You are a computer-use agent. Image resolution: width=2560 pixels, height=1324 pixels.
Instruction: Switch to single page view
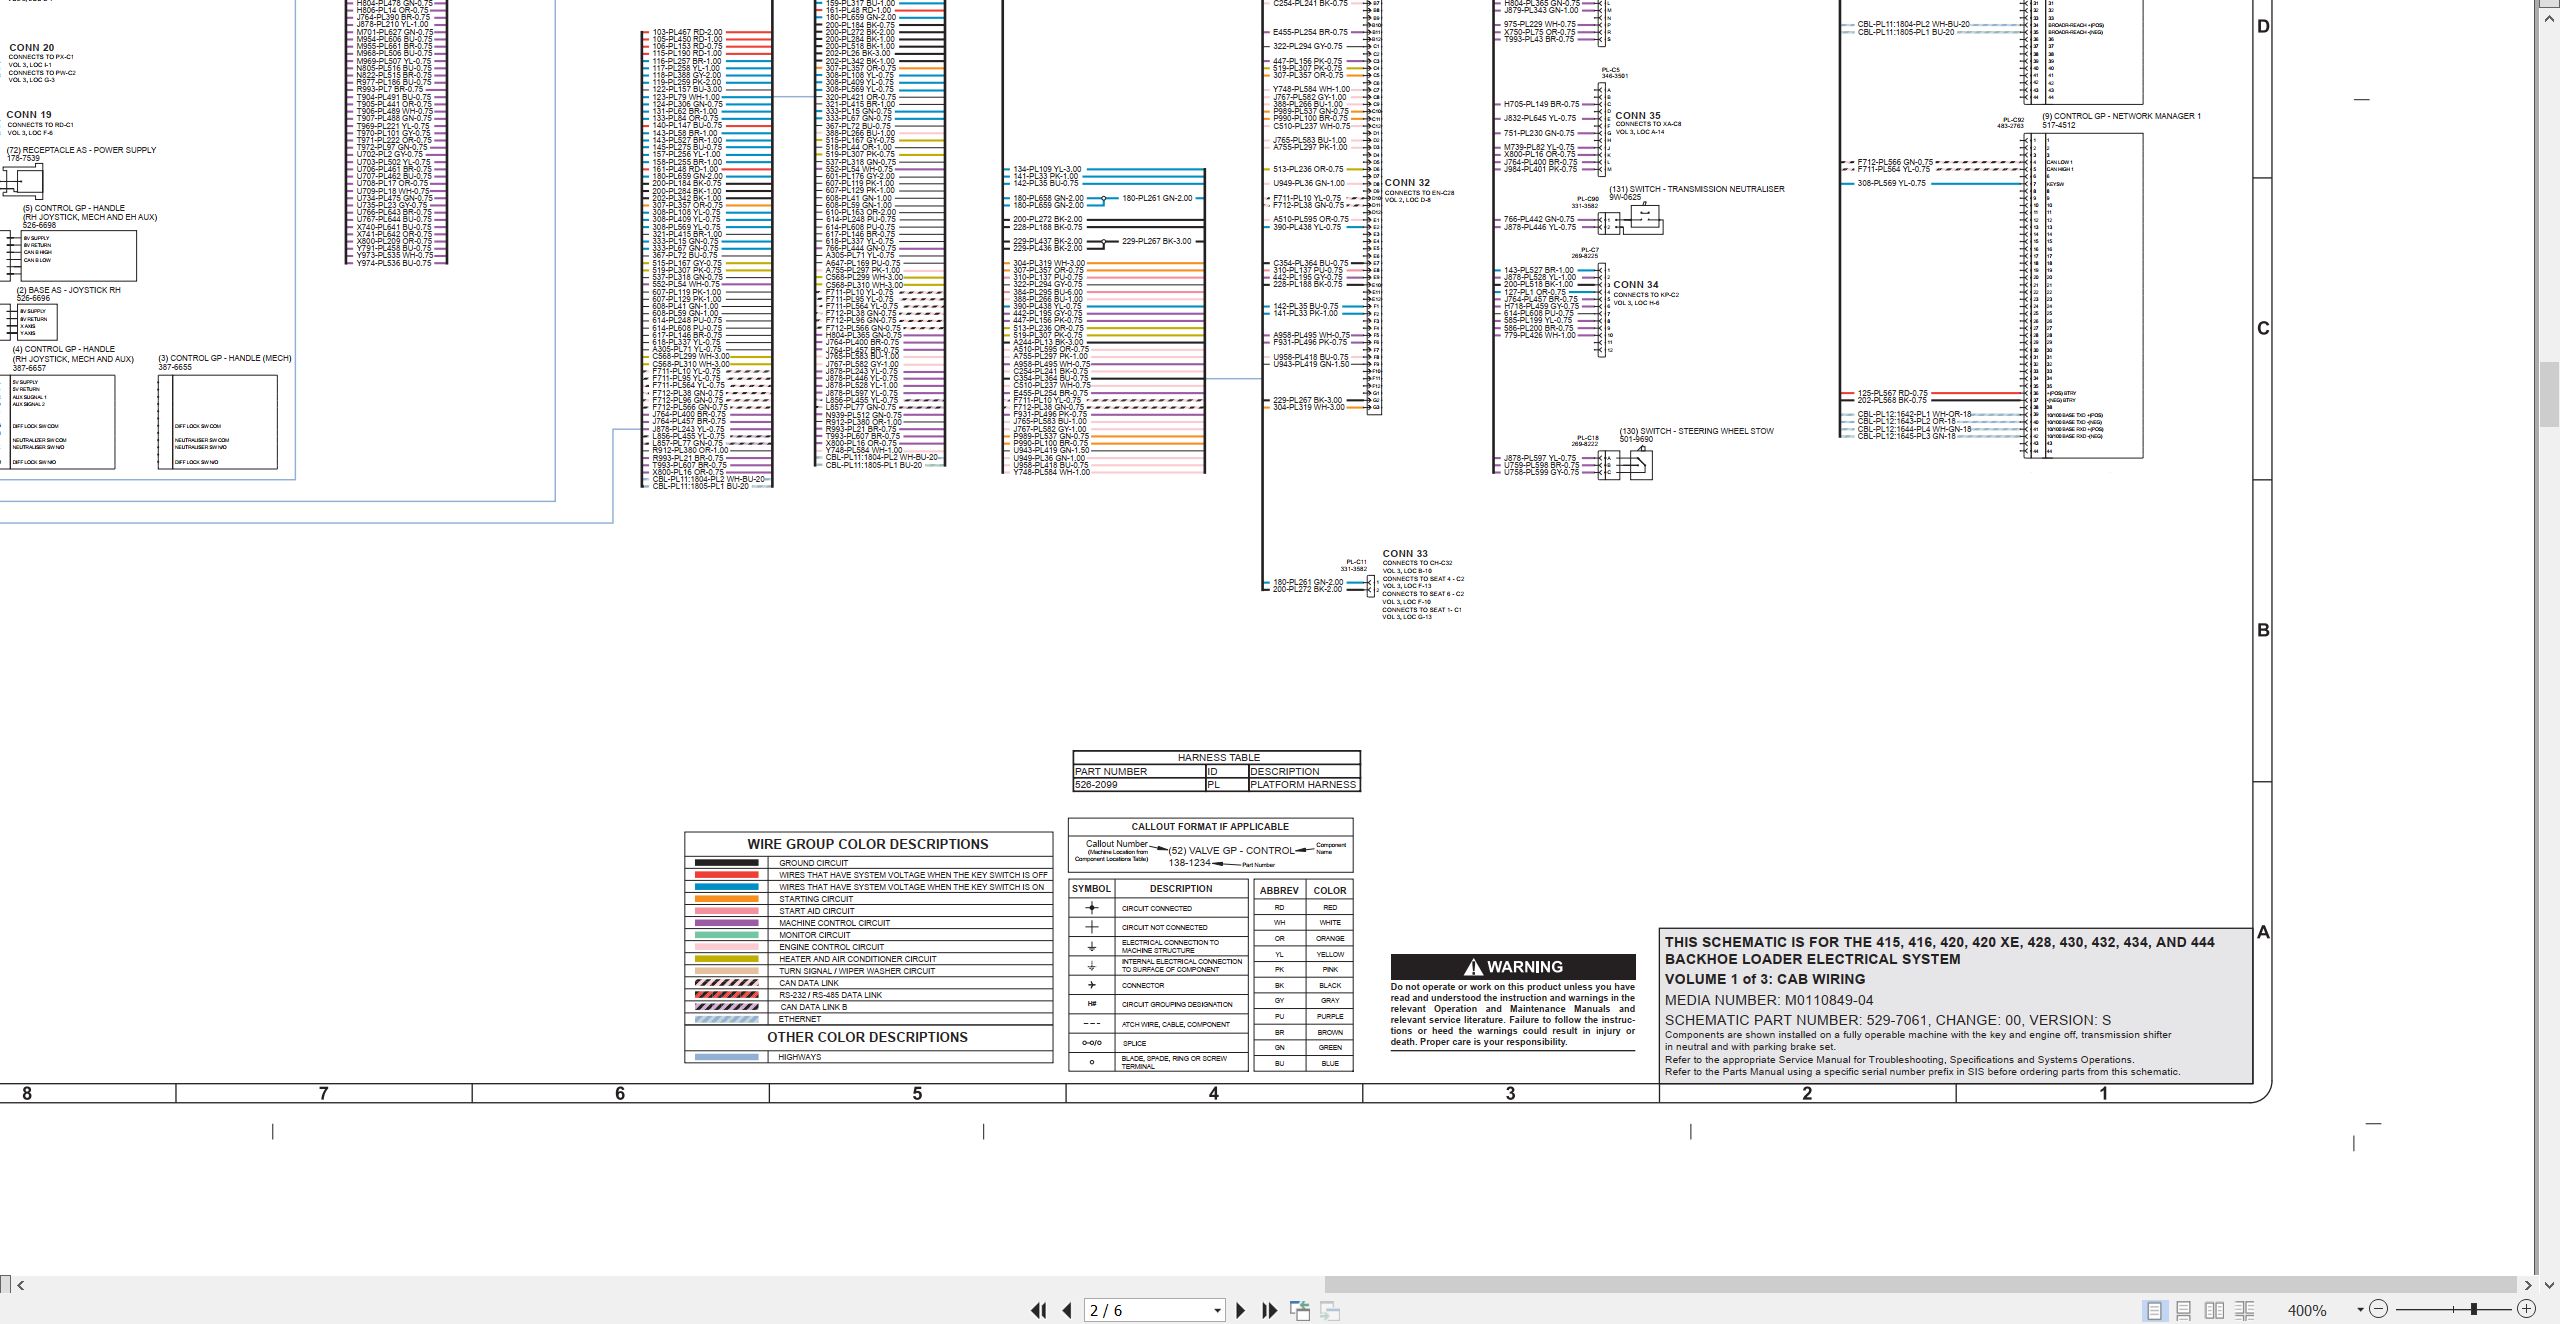coord(2154,1310)
